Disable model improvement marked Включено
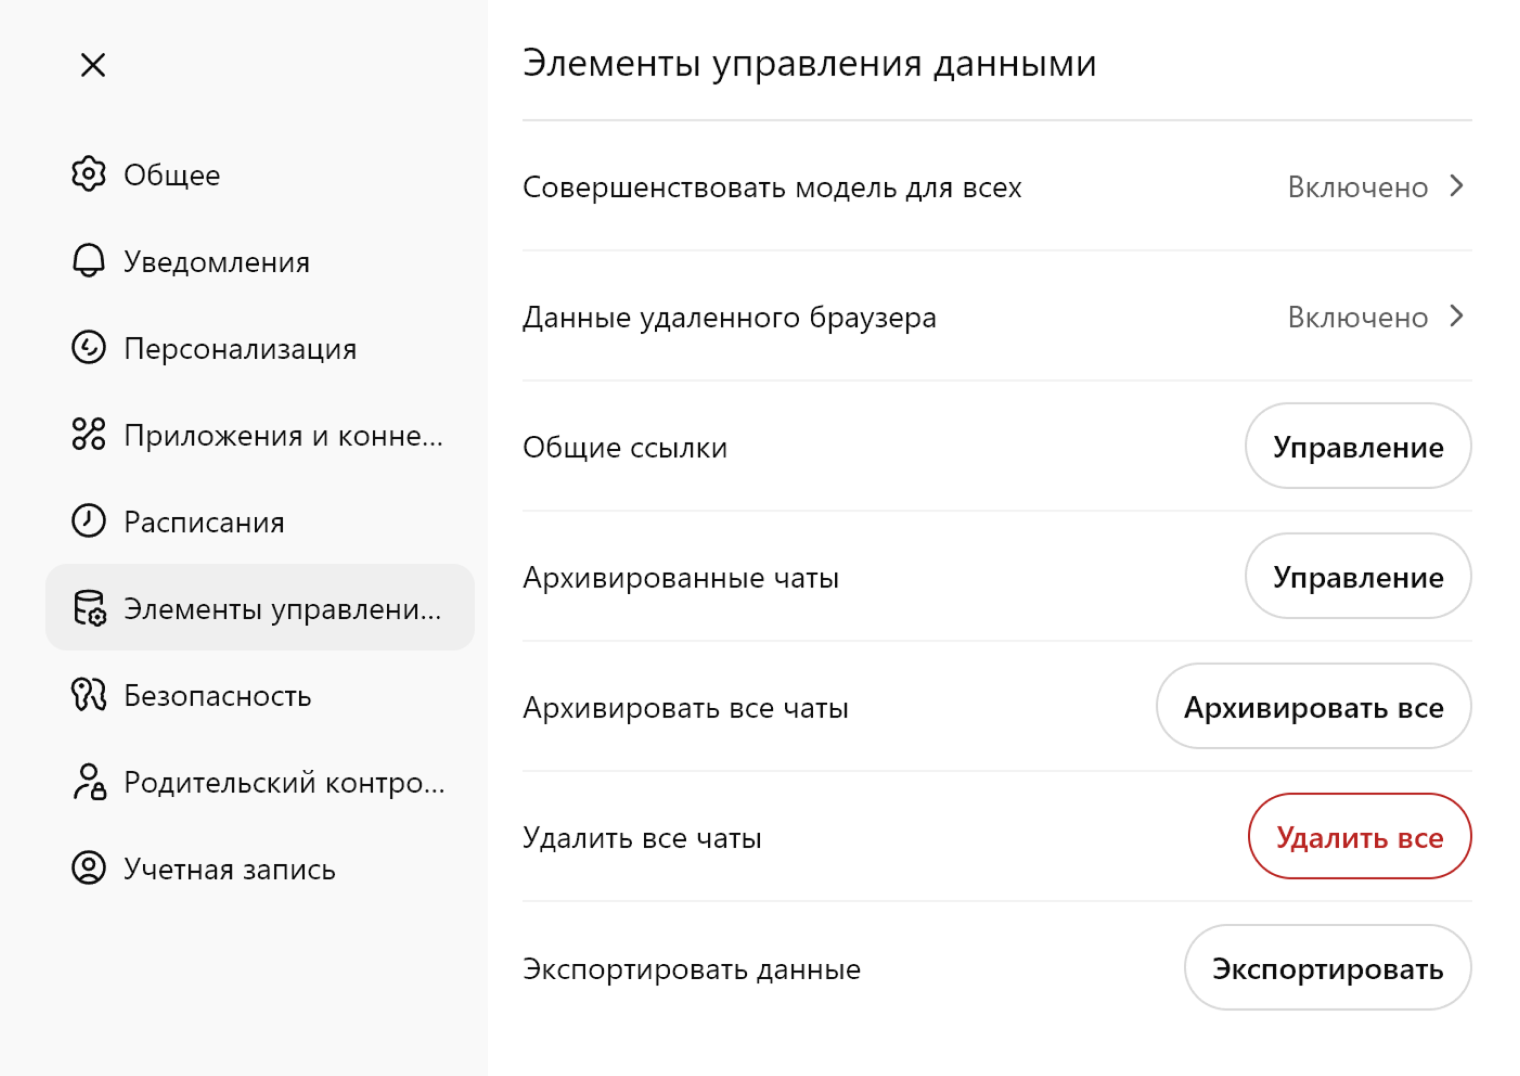1520x1076 pixels. 1358,186
